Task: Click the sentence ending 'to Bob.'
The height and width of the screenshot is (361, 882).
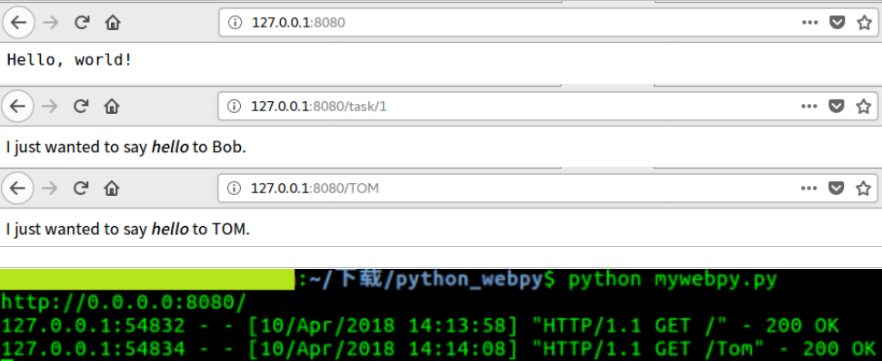Action: pos(126,147)
